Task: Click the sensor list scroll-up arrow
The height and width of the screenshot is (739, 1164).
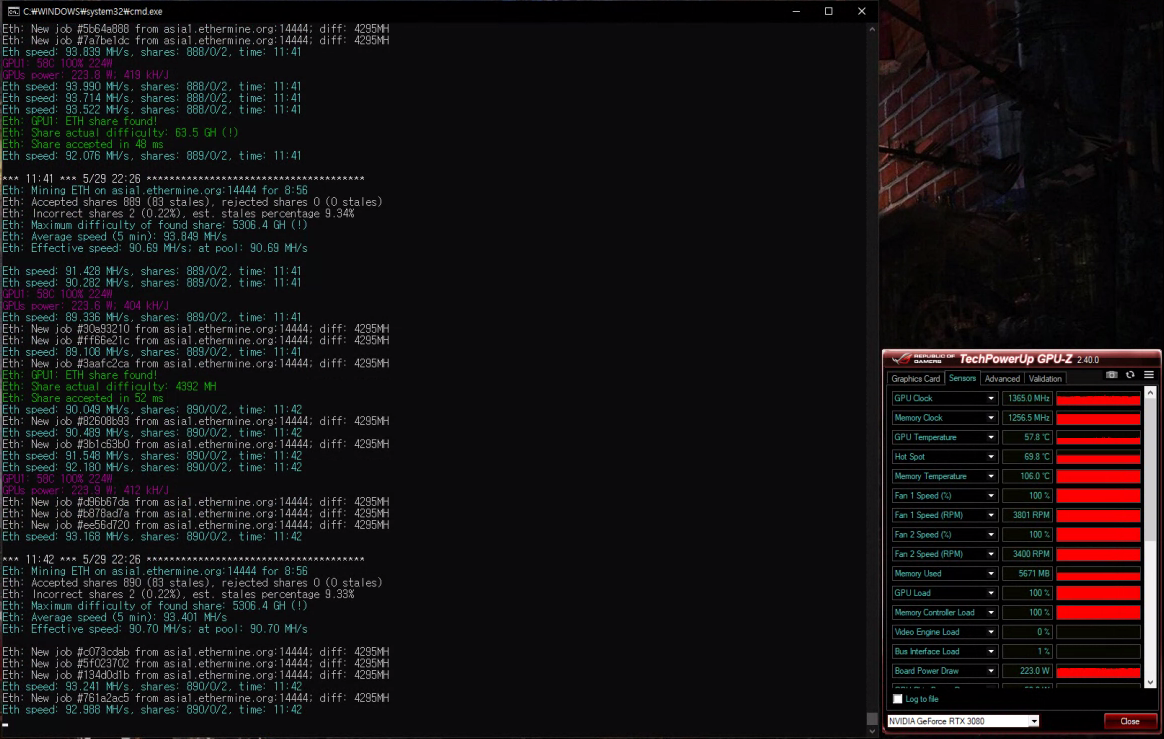Action: click(x=1149, y=393)
